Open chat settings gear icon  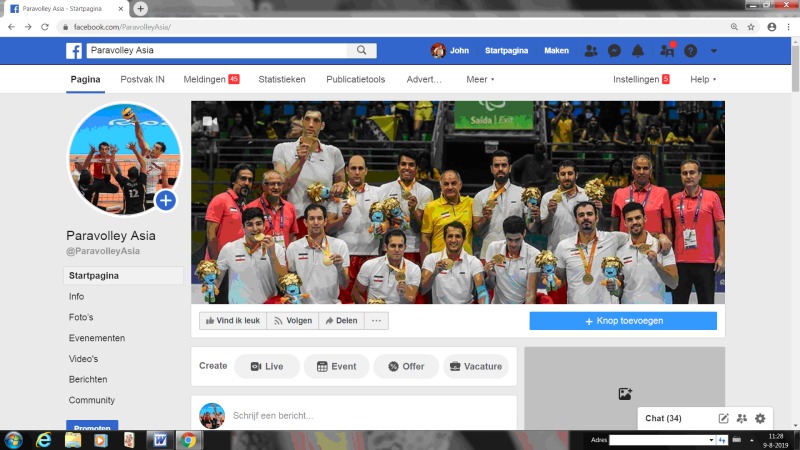[x=760, y=418]
